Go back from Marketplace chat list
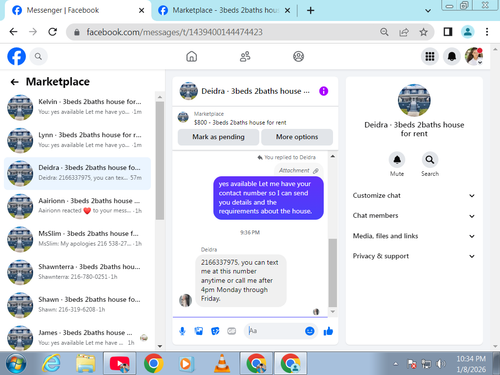 pos(14,82)
